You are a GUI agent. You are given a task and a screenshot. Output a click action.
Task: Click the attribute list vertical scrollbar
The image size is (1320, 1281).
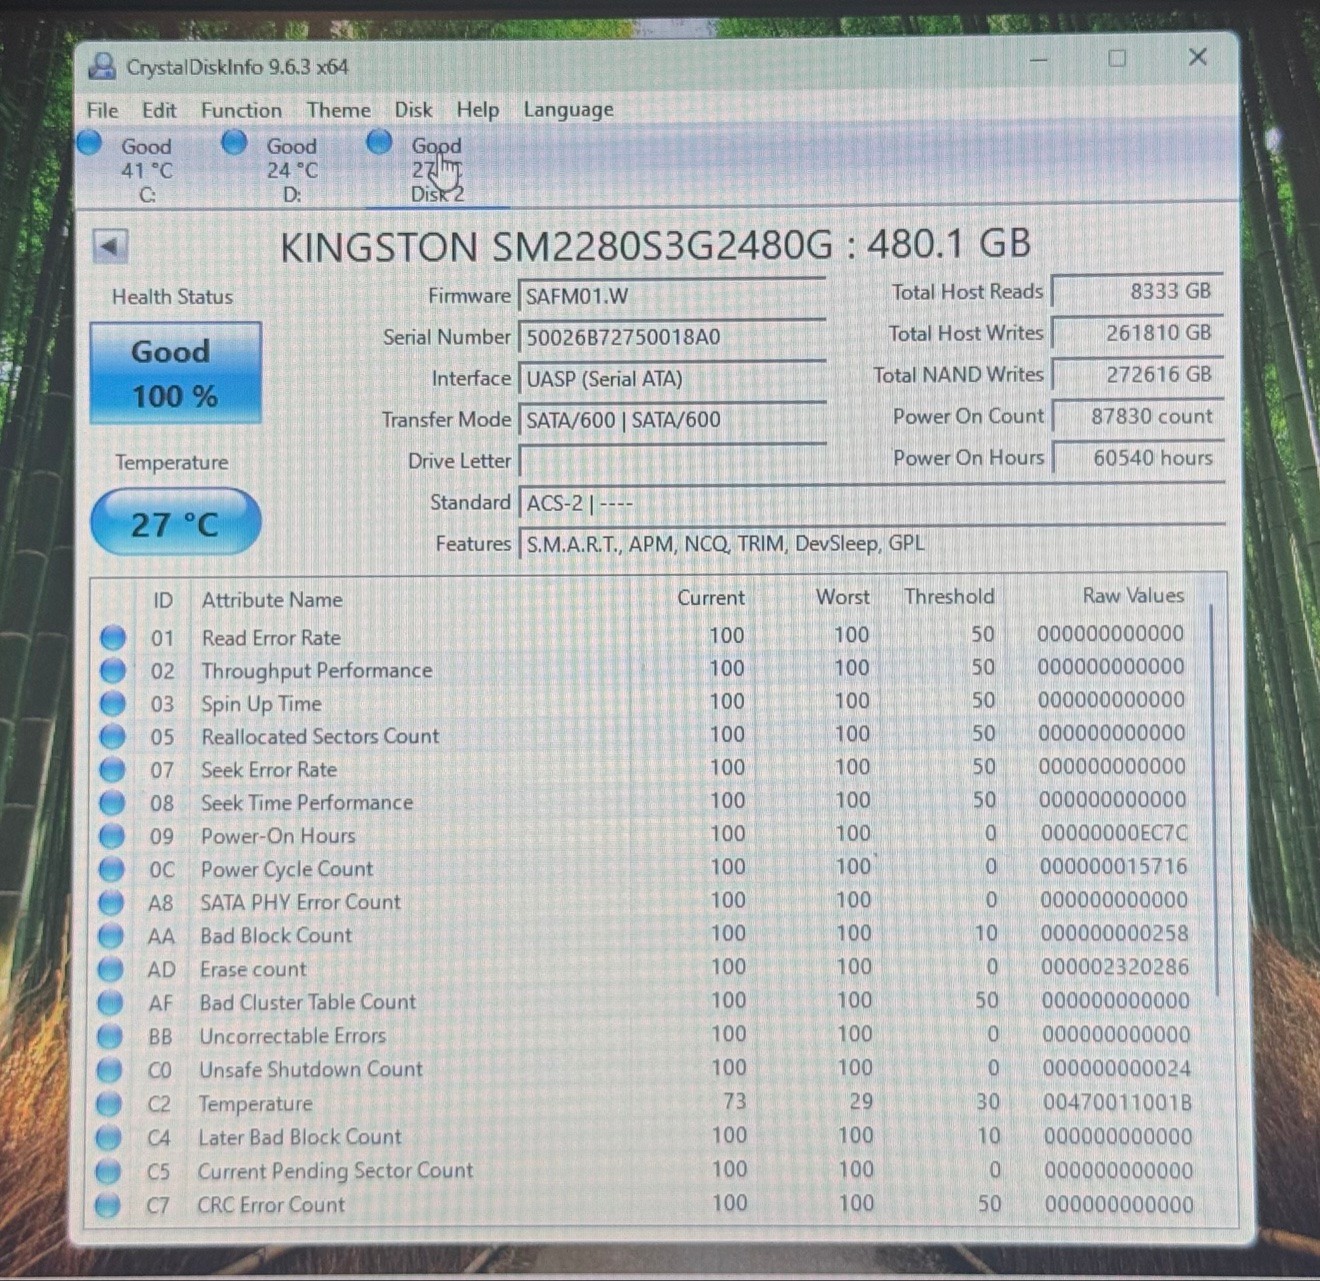point(1213,800)
